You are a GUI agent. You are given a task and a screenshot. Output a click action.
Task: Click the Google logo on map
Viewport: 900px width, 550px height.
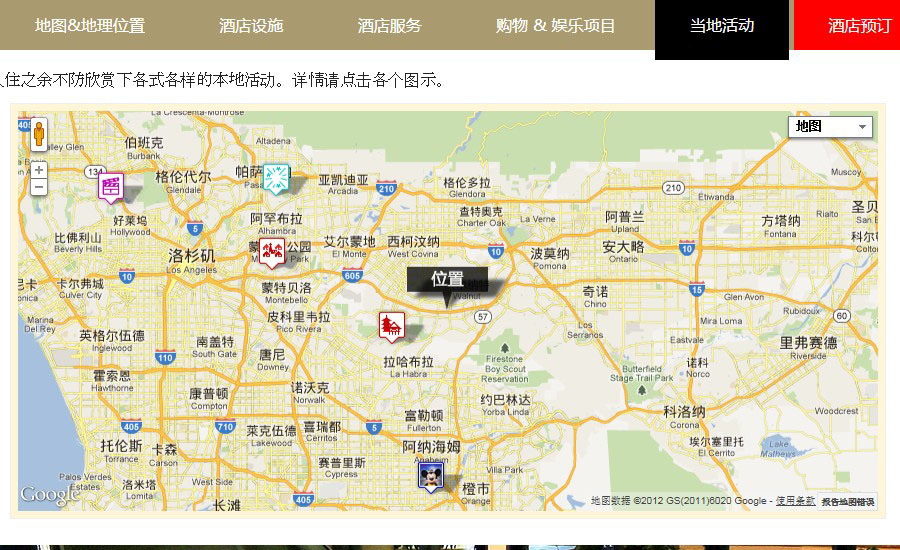[x=49, y=495]
